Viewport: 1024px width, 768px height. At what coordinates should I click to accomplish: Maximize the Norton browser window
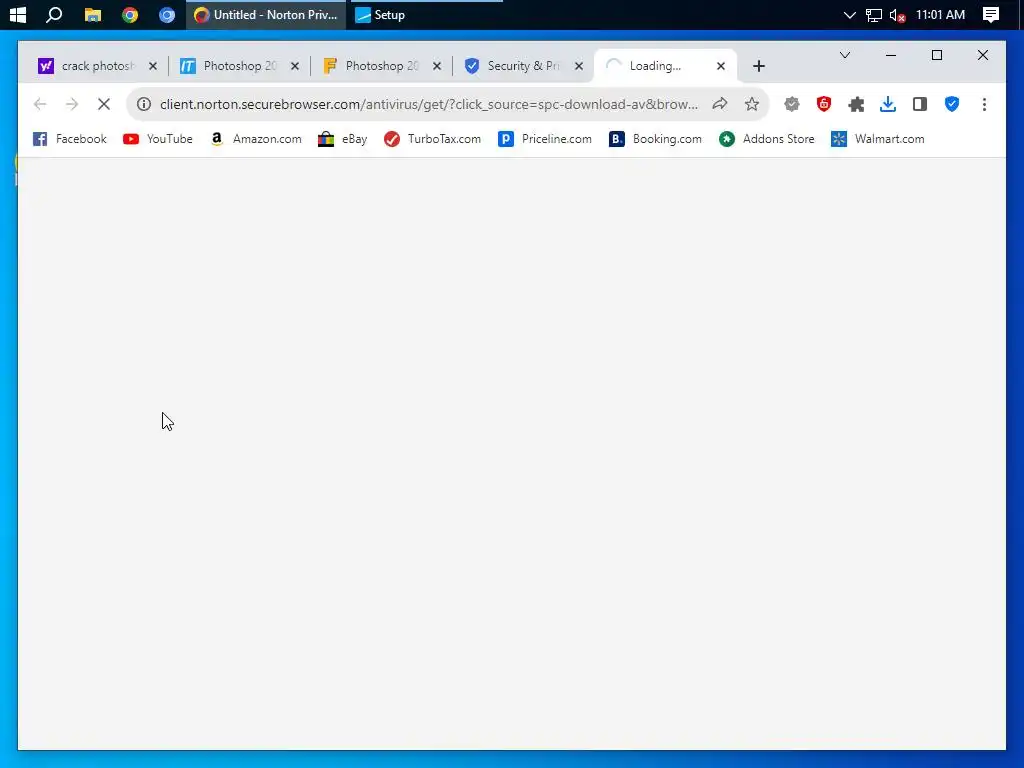click(936, 56)
